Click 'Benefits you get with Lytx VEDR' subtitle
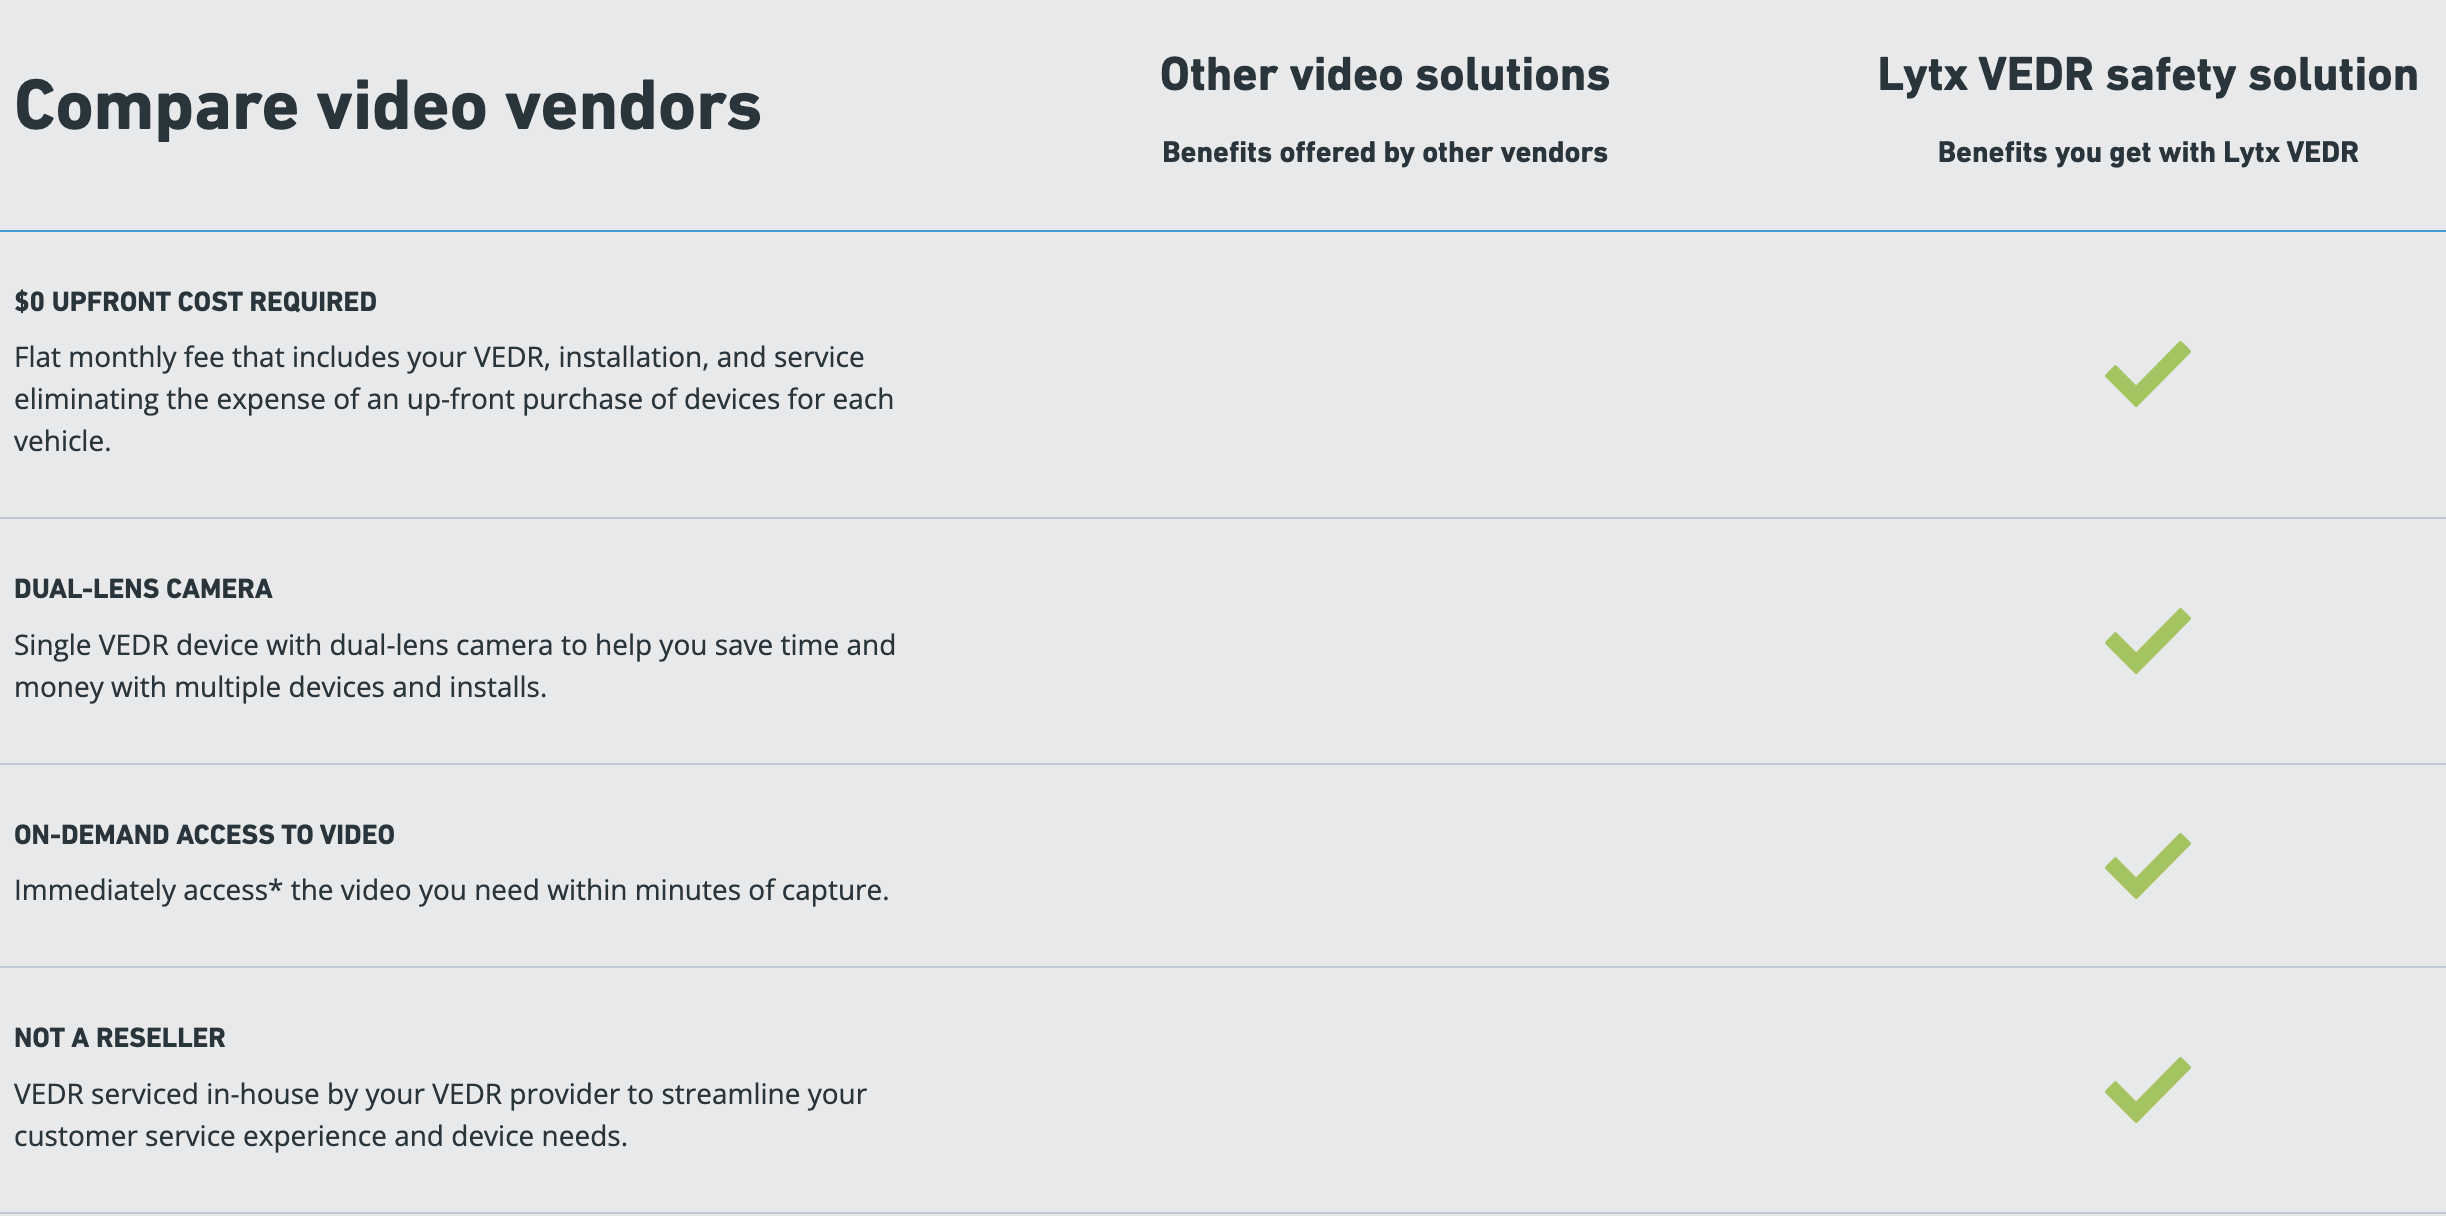The width and height of the screenshot is (2446, 1216). [2147, 153]
